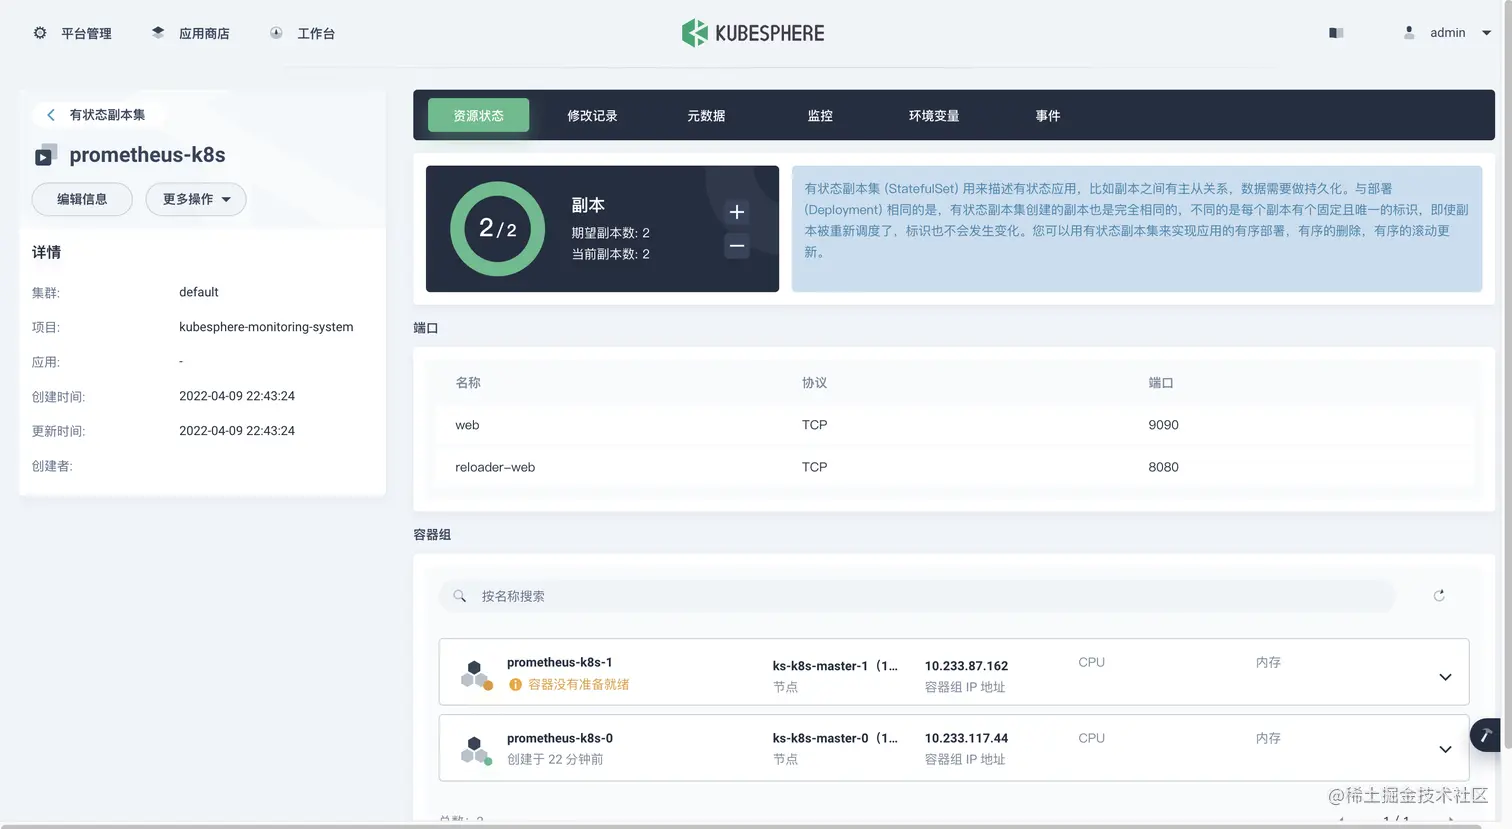Switch to the 监控 tab
Viewport: 1512px width, 829px height.
[x=820, y=115]
